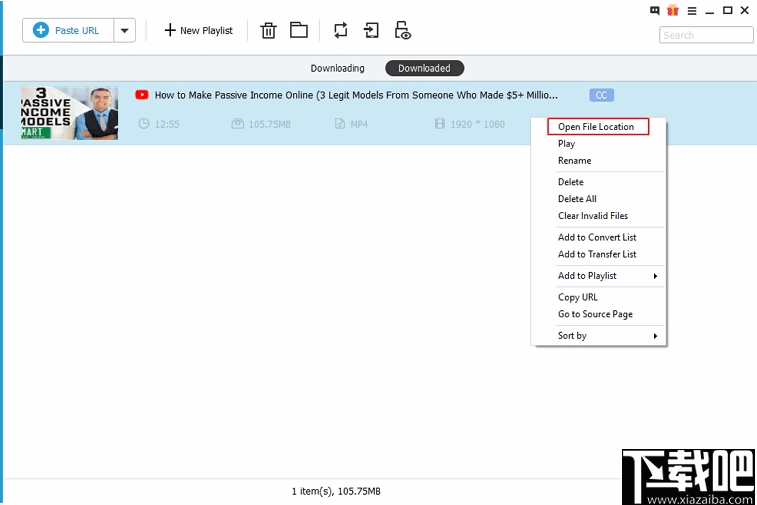
Task: Click the transfer to device icon
Action: point(372,31)
